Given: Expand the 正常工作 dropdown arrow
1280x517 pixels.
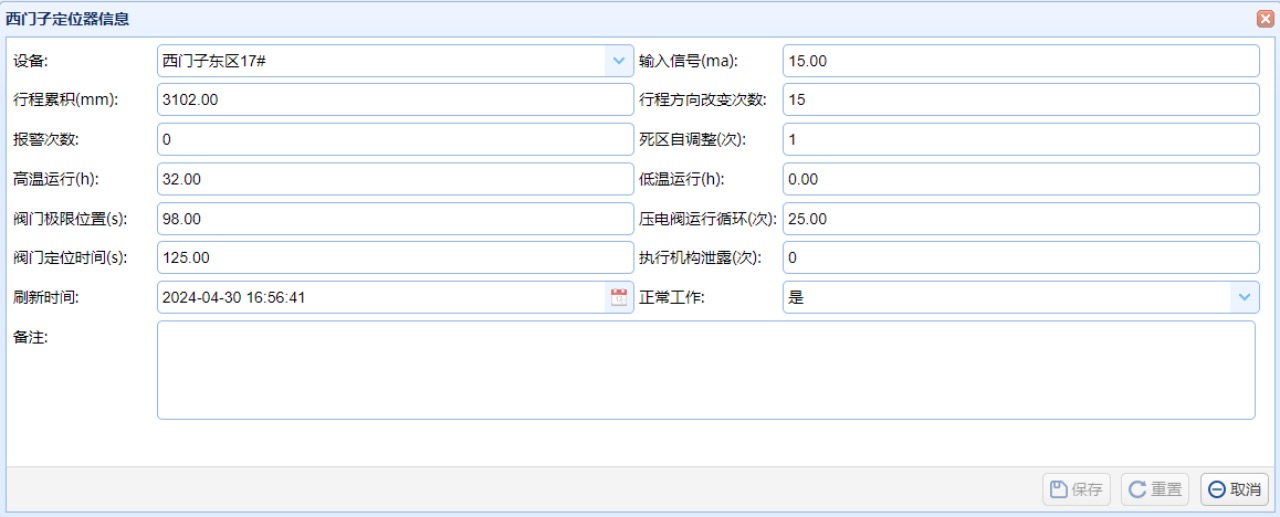Looking at the screenshot, I should tap(1244, 297).
